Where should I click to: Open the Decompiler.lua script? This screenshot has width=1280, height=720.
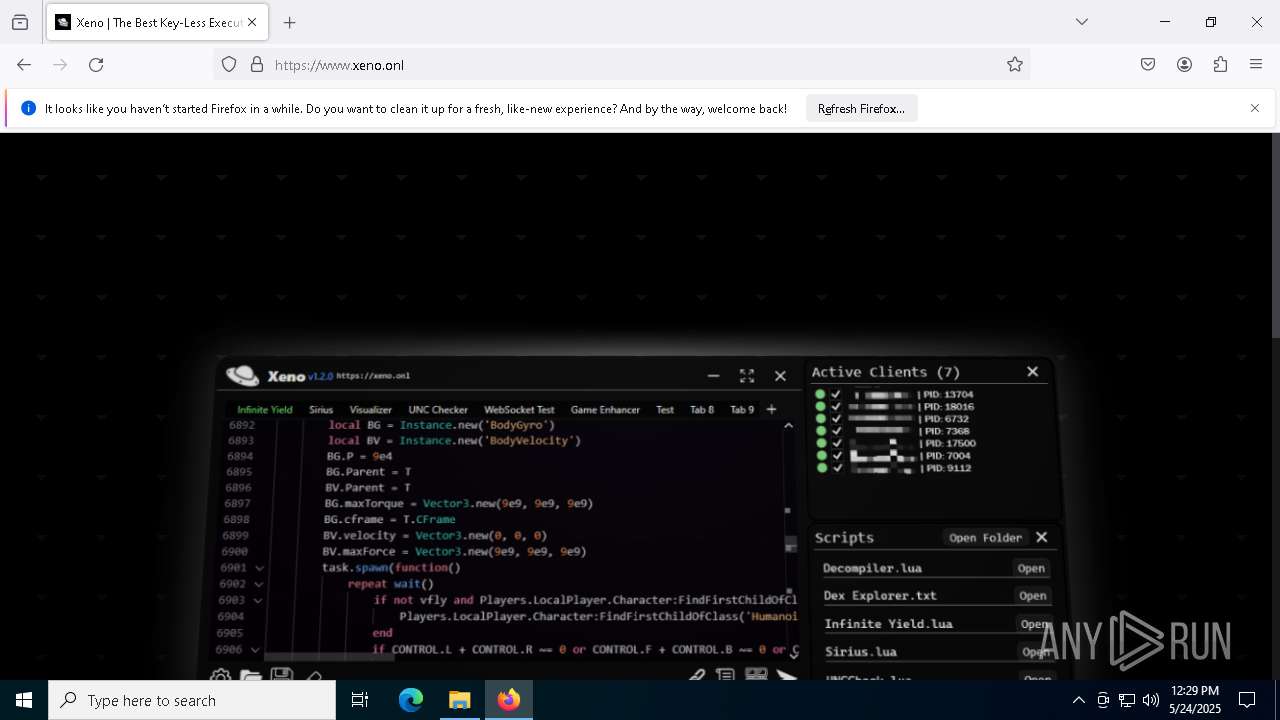[x=1031, y=568]
